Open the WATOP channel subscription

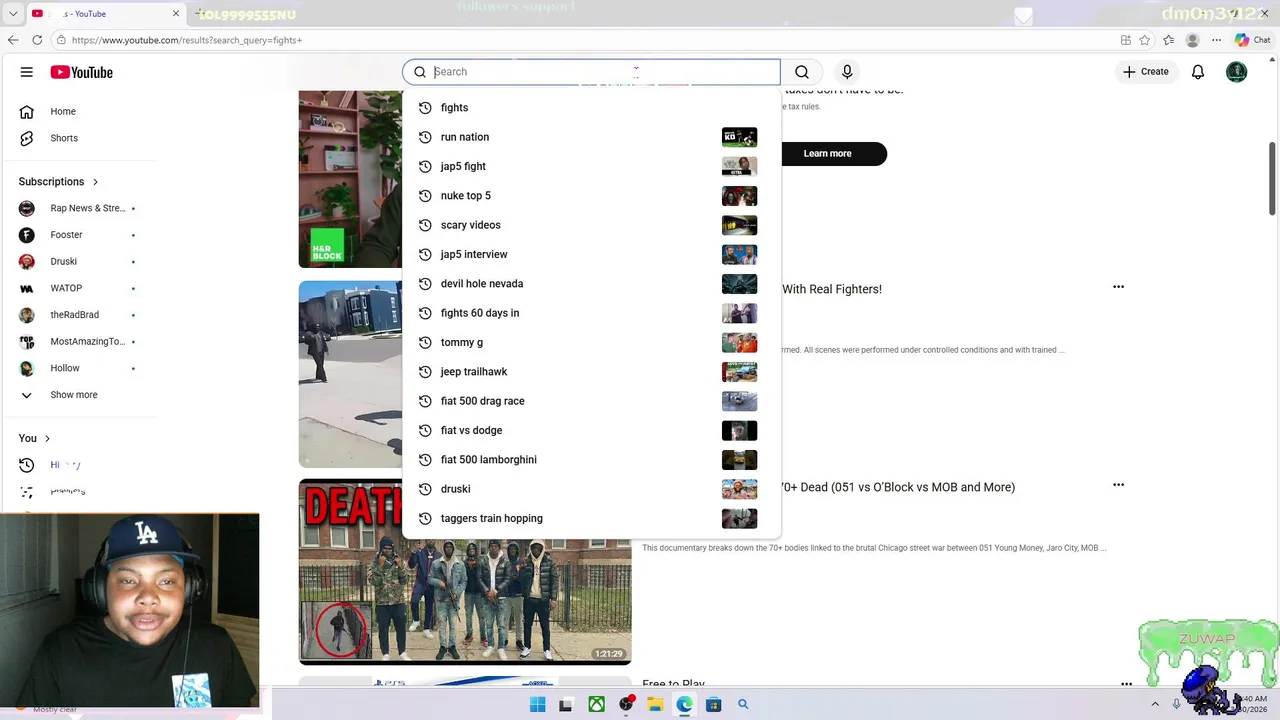tap(78, 288)
